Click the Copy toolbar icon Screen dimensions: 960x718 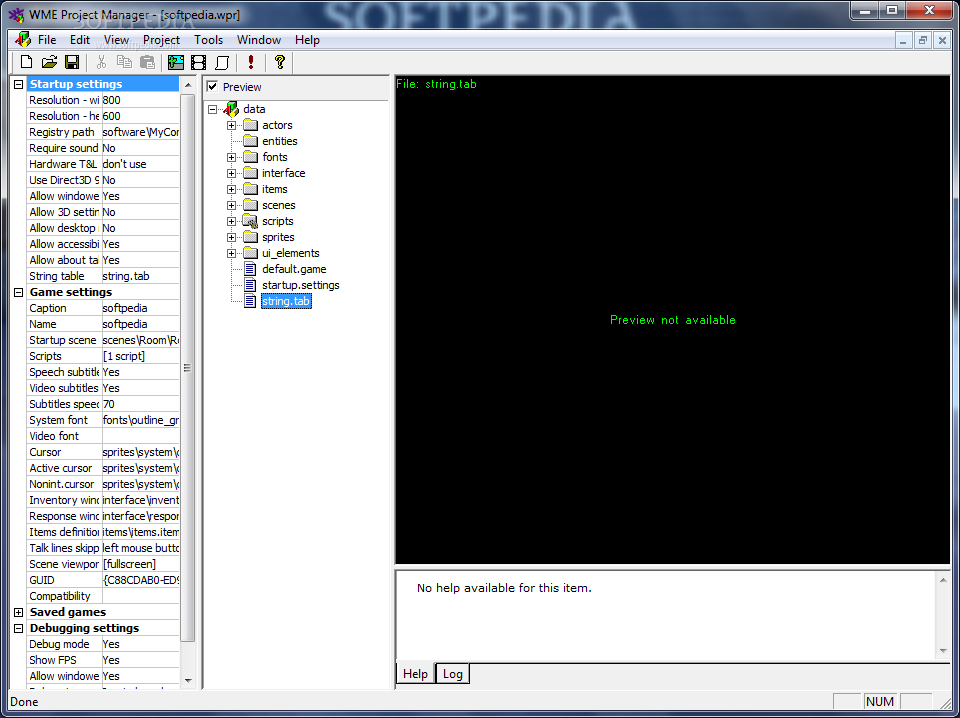[x=124, y=62]
